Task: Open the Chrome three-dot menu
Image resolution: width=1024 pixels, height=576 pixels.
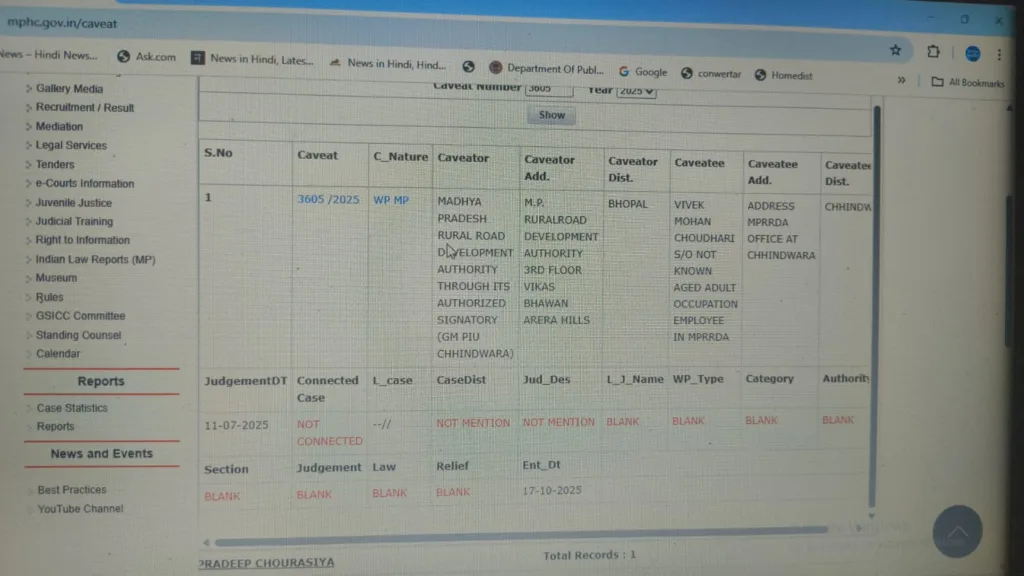Action: point(999,55)
